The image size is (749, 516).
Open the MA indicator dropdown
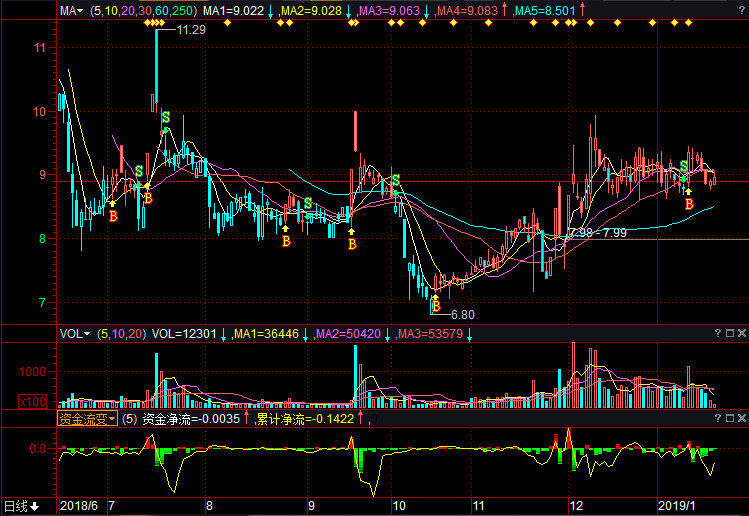[x=71, y=11]
